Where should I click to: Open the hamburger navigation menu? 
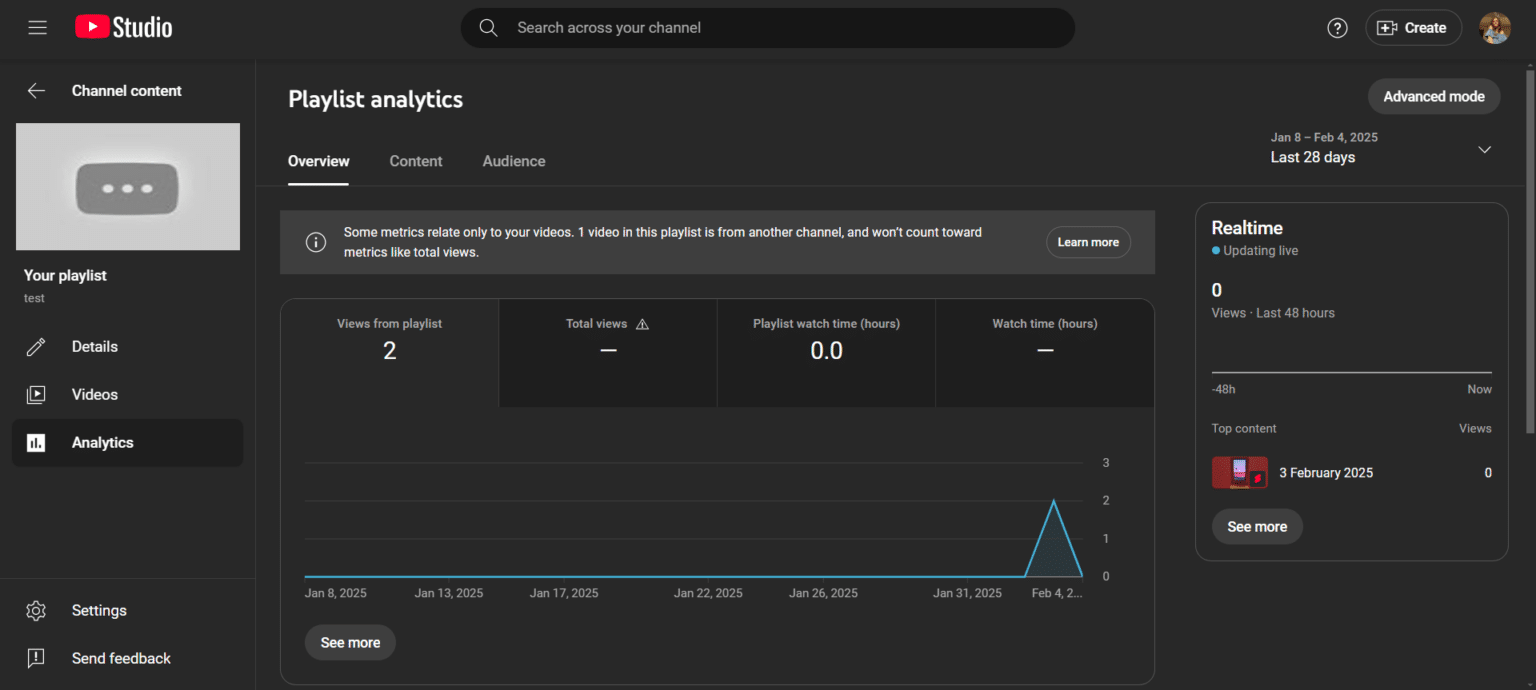click(38, 28)
